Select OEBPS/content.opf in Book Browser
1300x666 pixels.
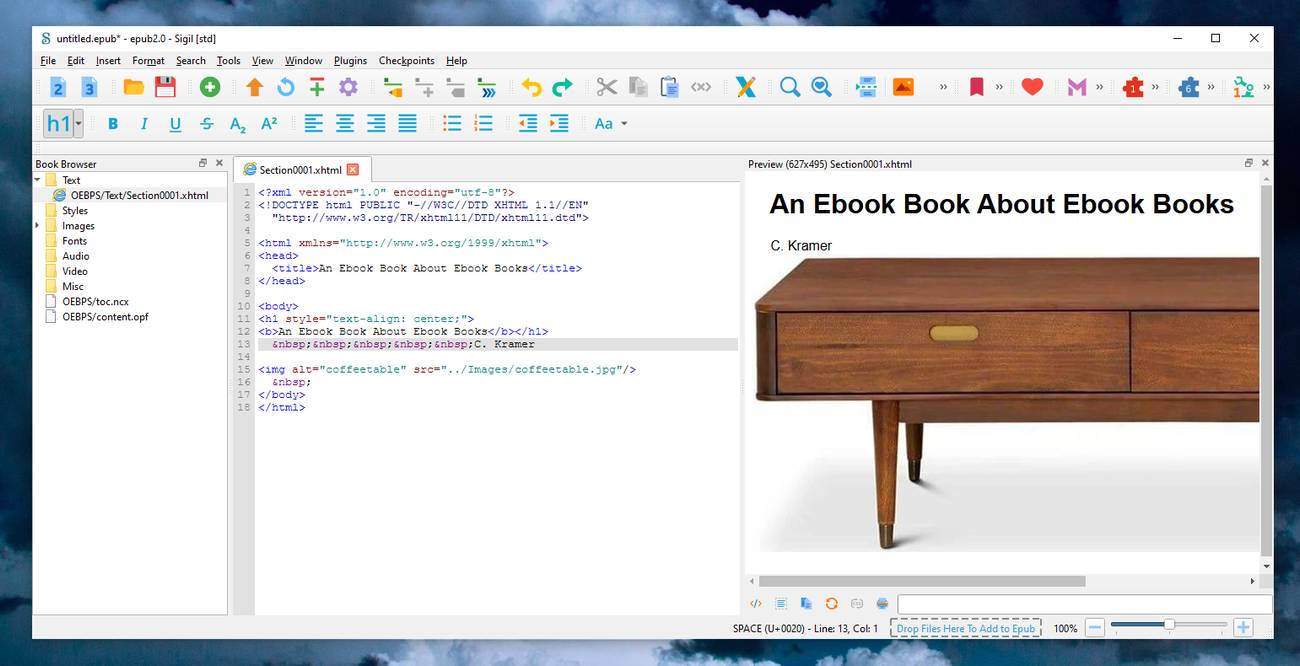click(x=105, y=317)
